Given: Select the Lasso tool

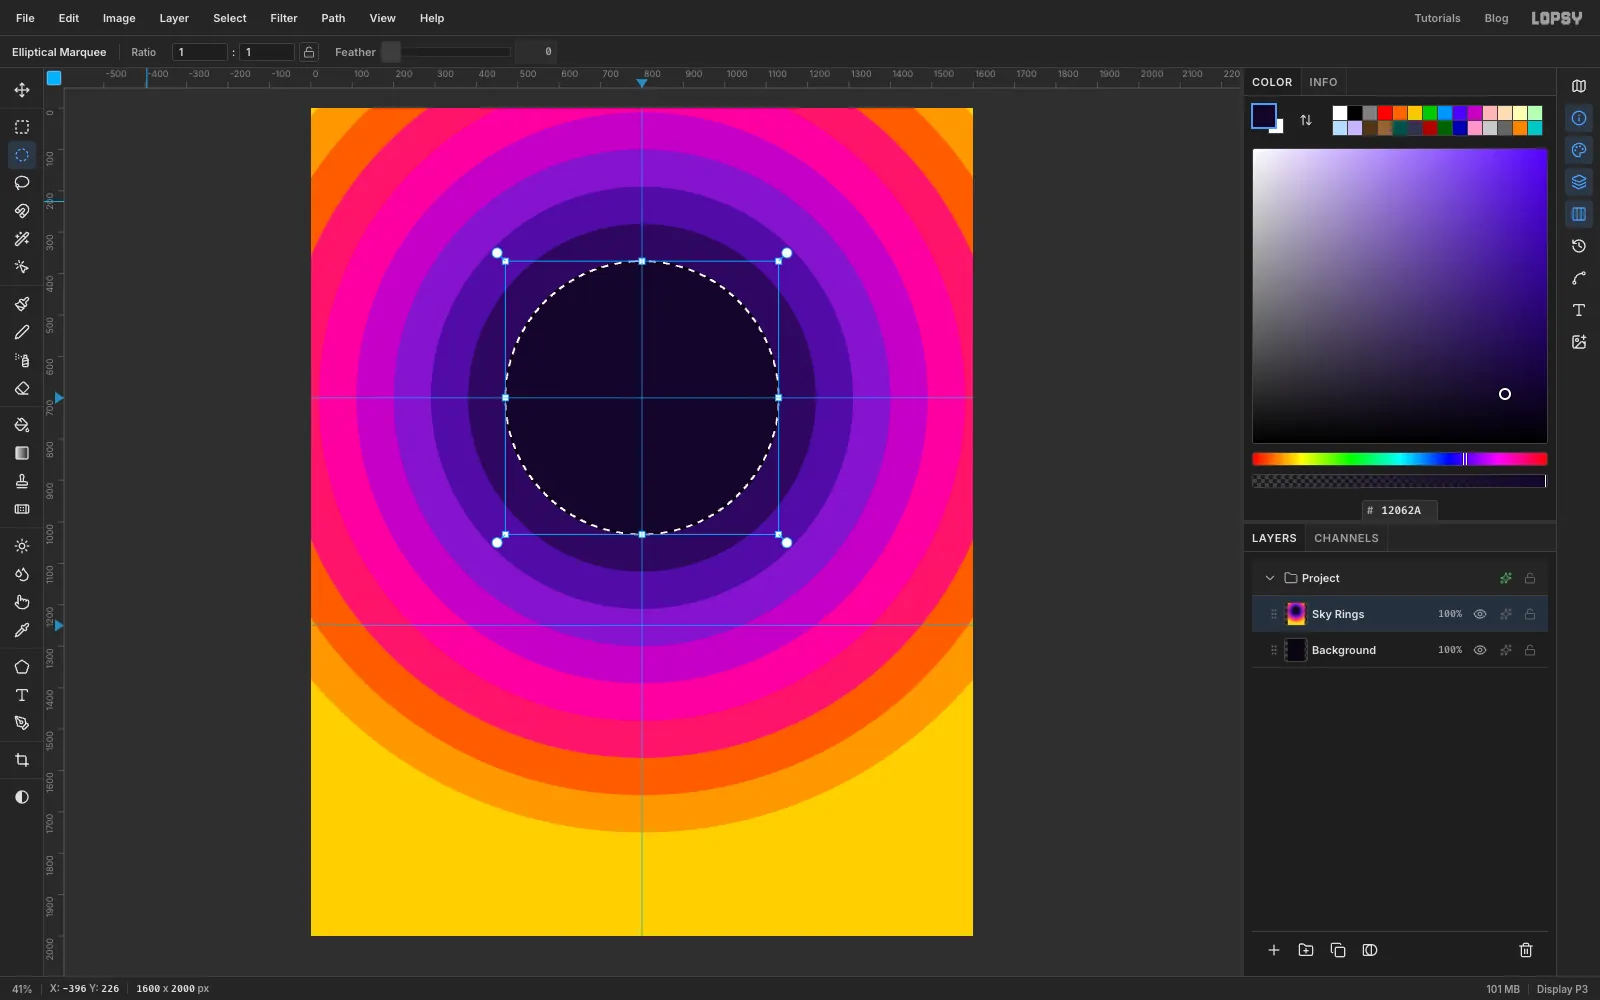Looking at the screenshot, I should click(22, 183).
